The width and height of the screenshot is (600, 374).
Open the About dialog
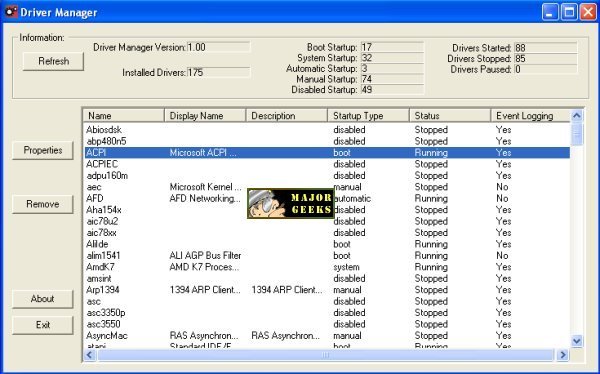(42, 299)
